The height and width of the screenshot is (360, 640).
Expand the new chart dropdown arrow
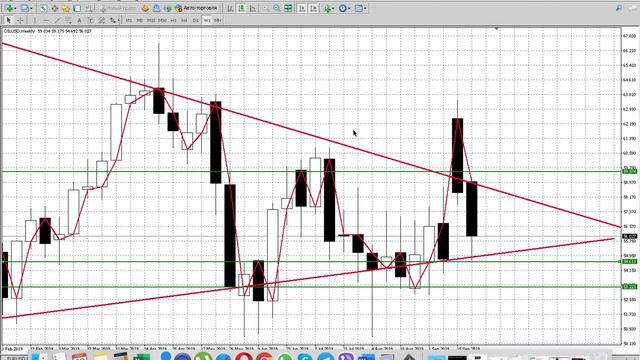(15, 8)
